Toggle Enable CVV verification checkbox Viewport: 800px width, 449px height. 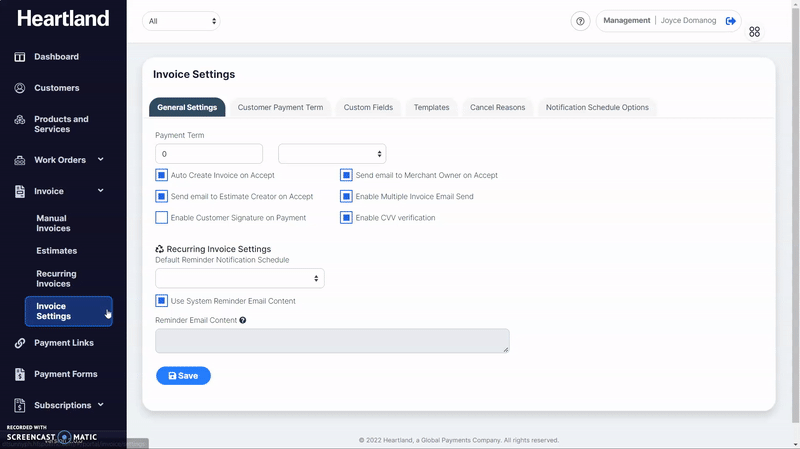[x=347, y=218]
